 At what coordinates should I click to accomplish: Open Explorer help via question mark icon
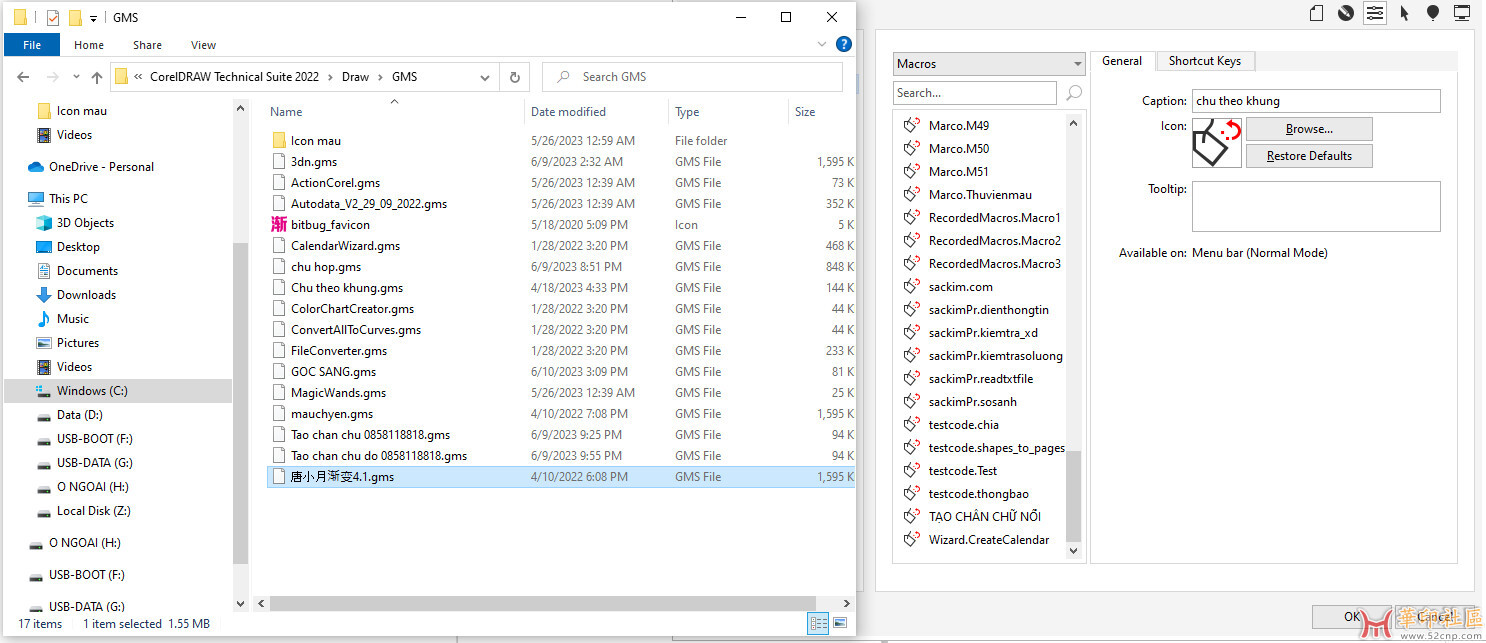coord(843,44)
